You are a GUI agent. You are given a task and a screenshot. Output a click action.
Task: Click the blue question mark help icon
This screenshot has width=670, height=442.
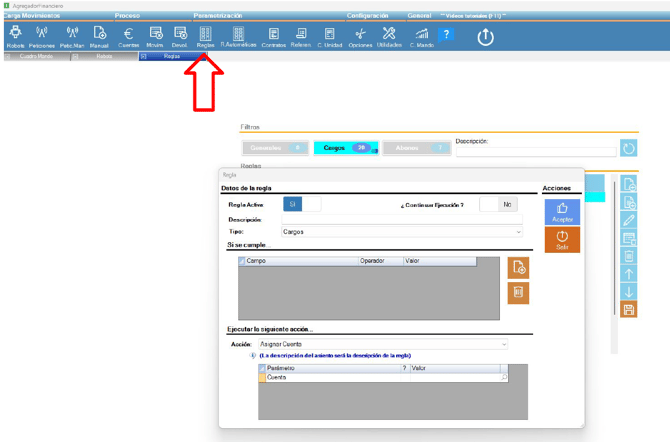pos(447,35)
